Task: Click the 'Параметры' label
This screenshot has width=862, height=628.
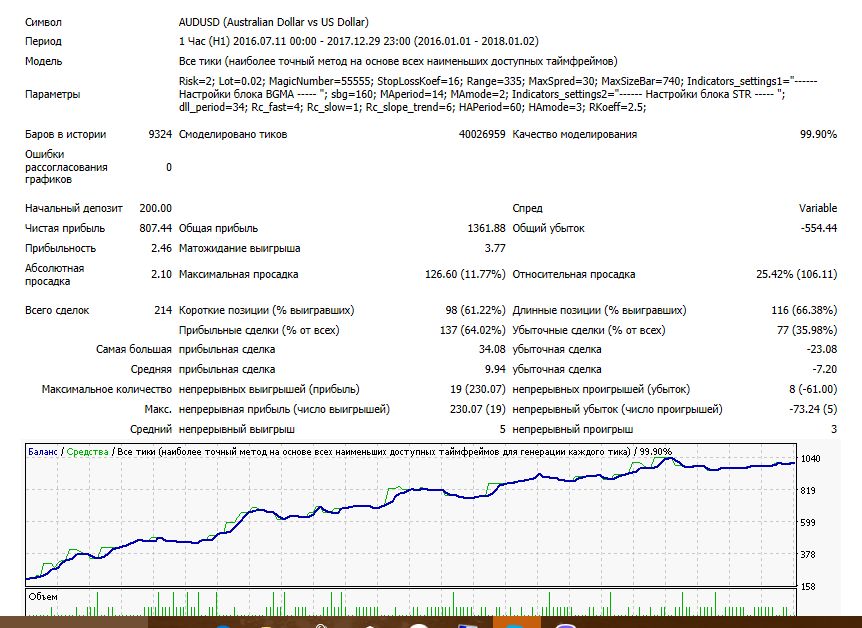Action: [52, 94]
